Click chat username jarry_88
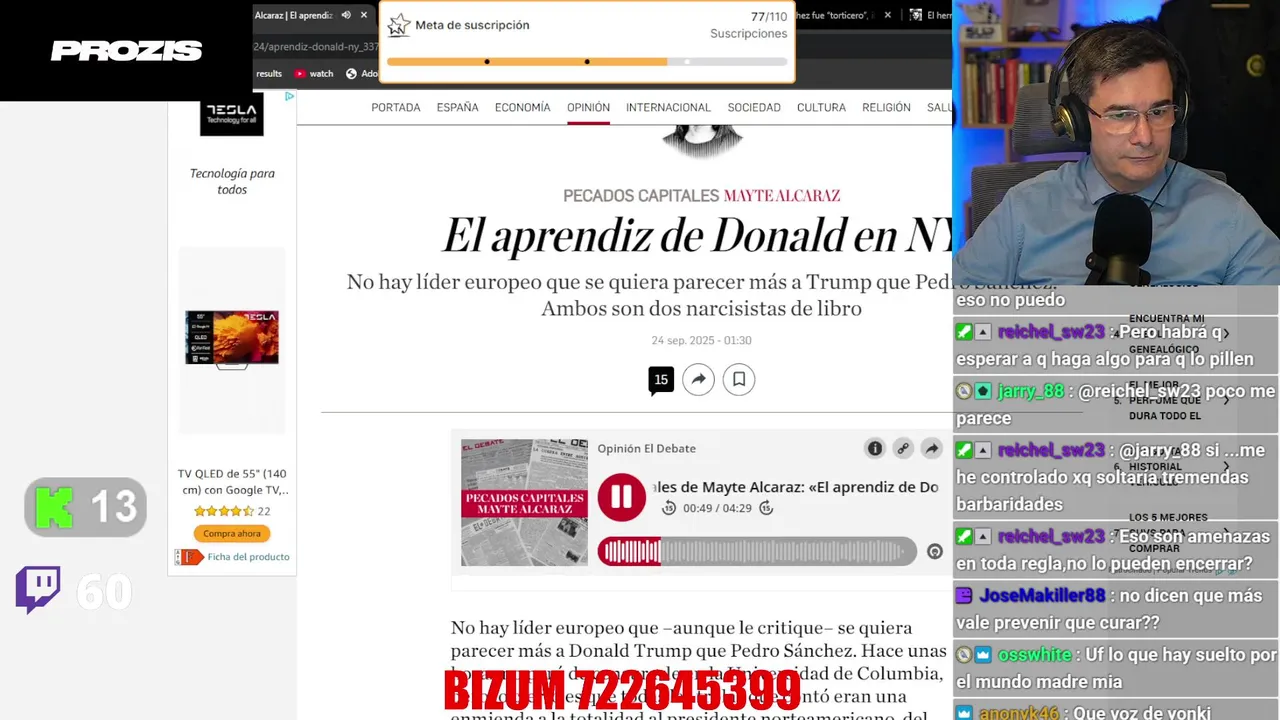1280x720 pixels. 1030,392
